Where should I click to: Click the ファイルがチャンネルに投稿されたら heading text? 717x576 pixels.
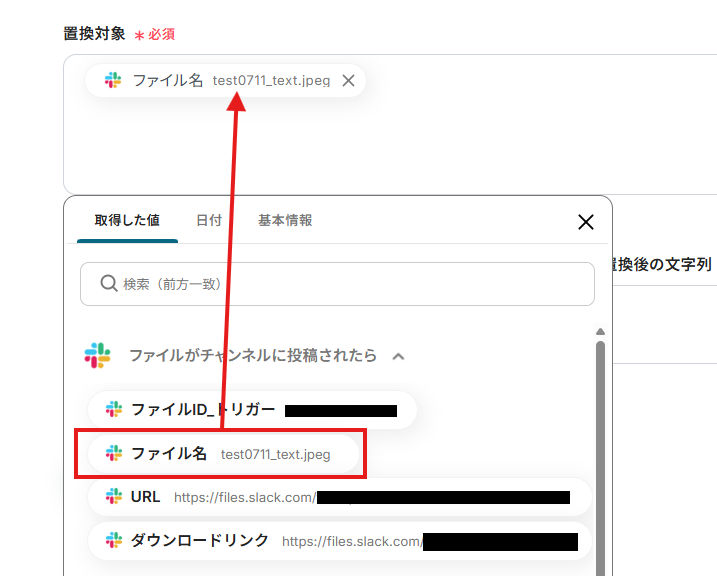coord(253,355)
